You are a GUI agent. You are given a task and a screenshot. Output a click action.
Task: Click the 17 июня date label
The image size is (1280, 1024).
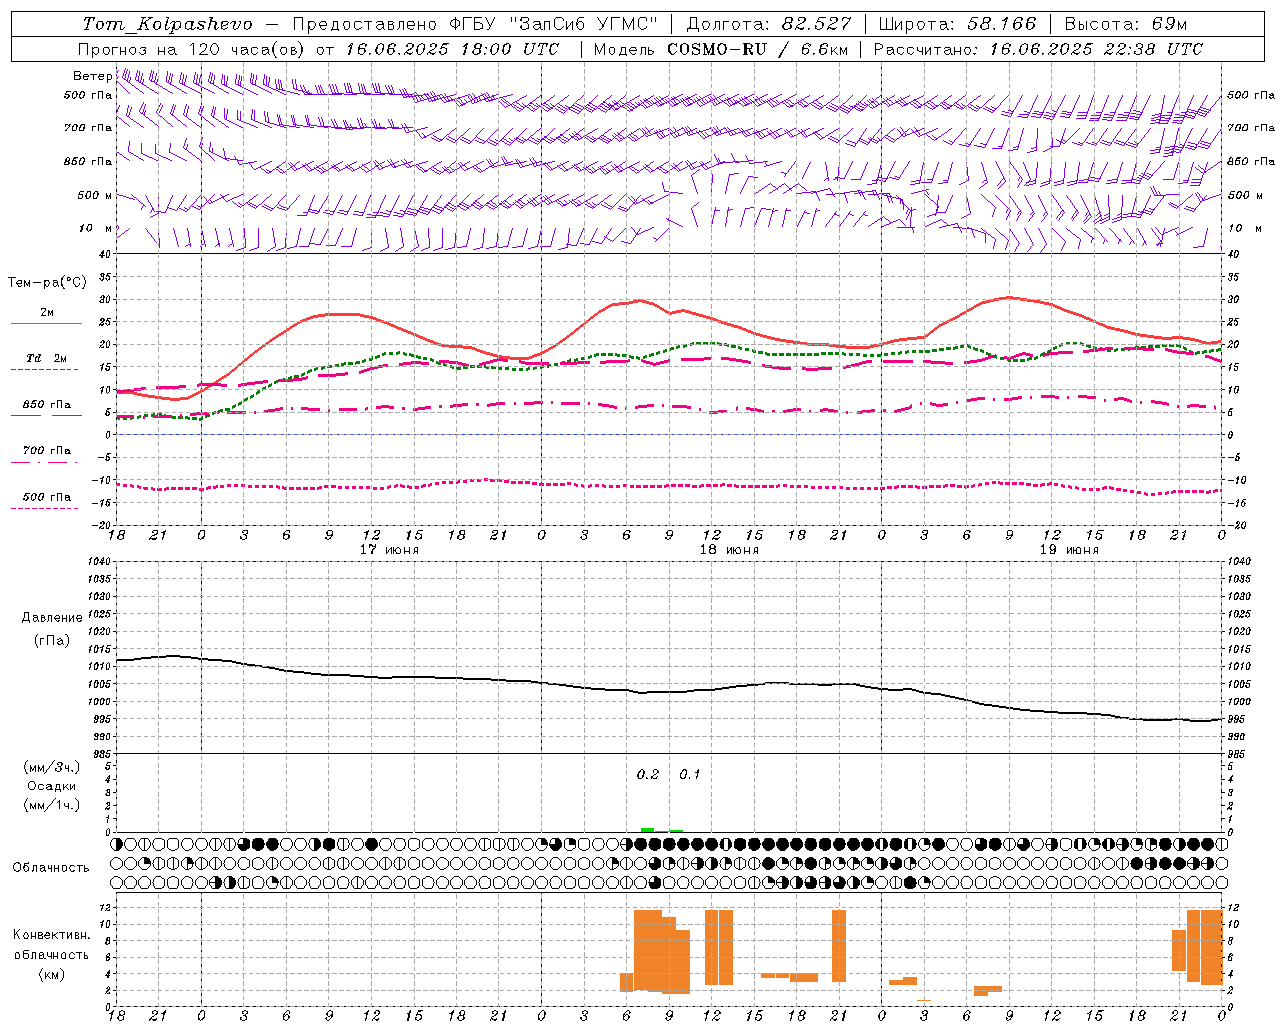pos(389,550)
